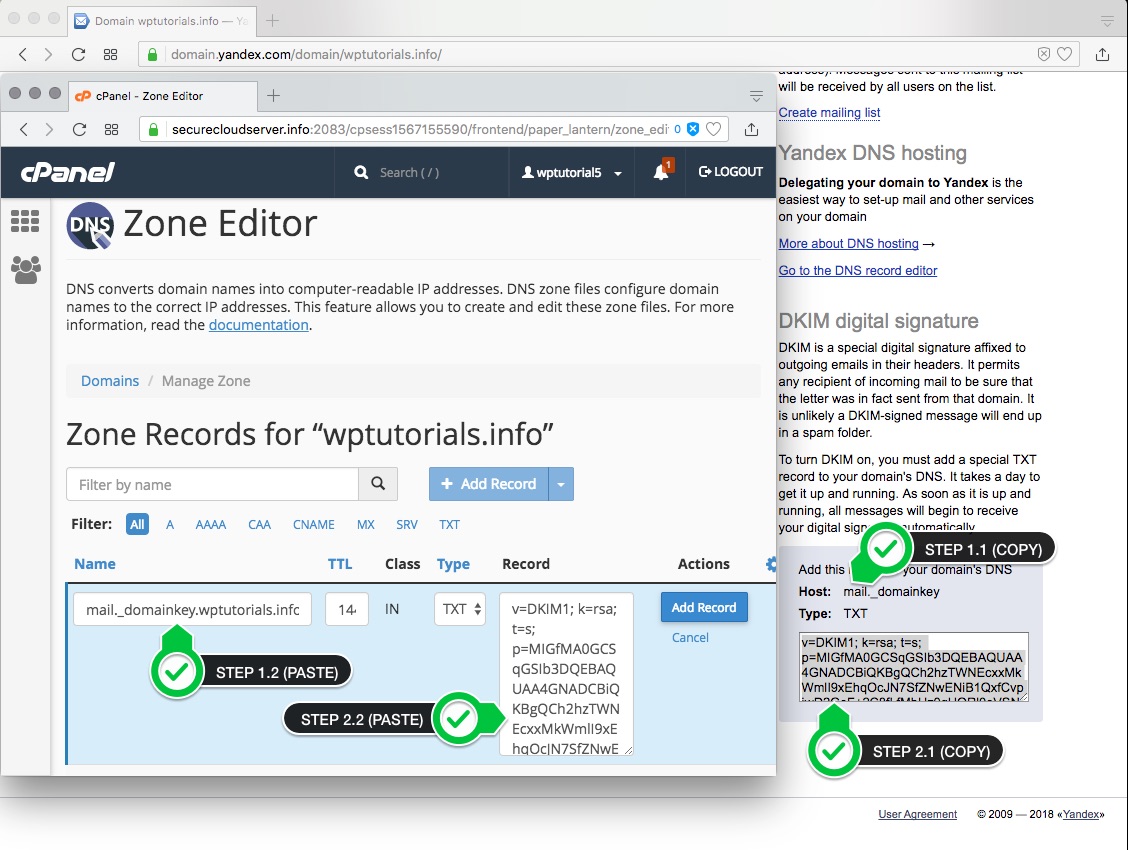Click the cPanel window address bar
The height and width of the screenshot is (850, 1128).
(433, 129)
